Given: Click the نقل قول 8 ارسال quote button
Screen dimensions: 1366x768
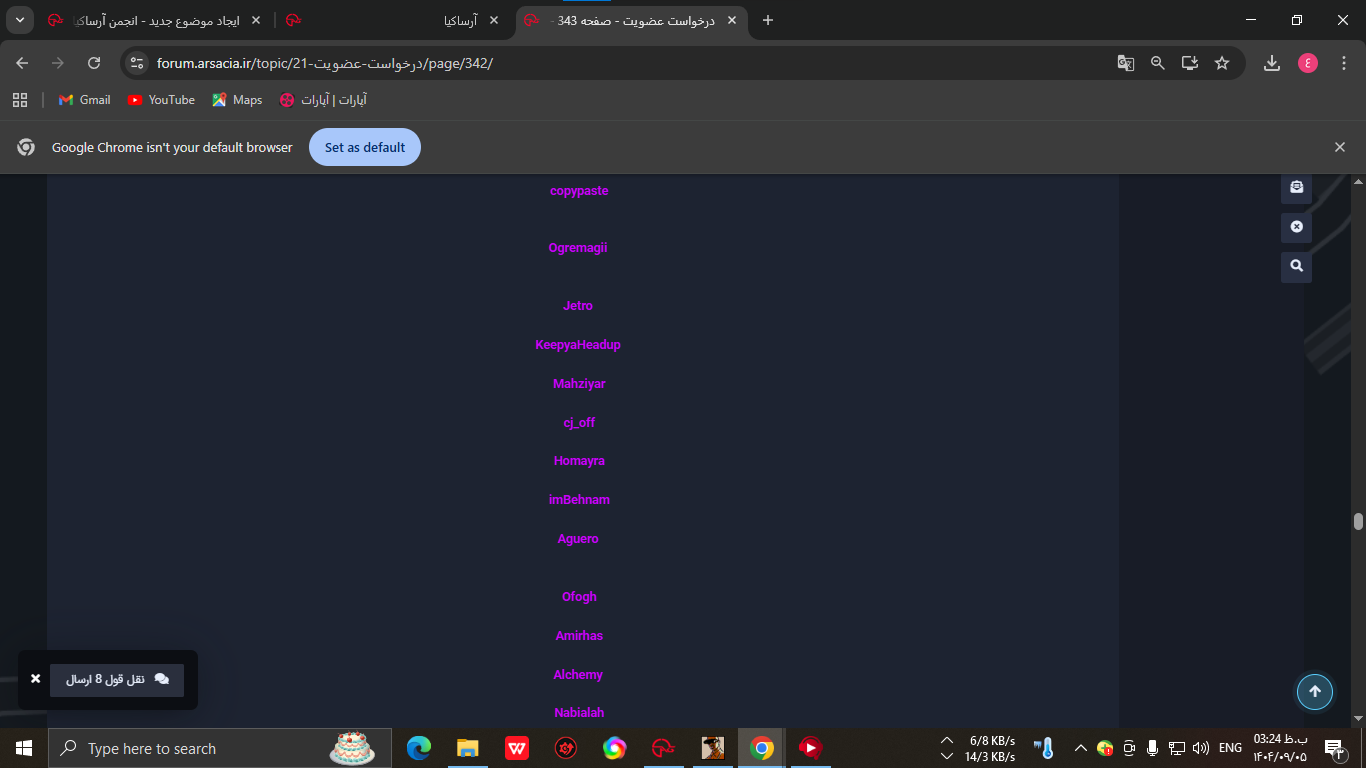Looking at the screenshot, I should click(x=116, y=680).
